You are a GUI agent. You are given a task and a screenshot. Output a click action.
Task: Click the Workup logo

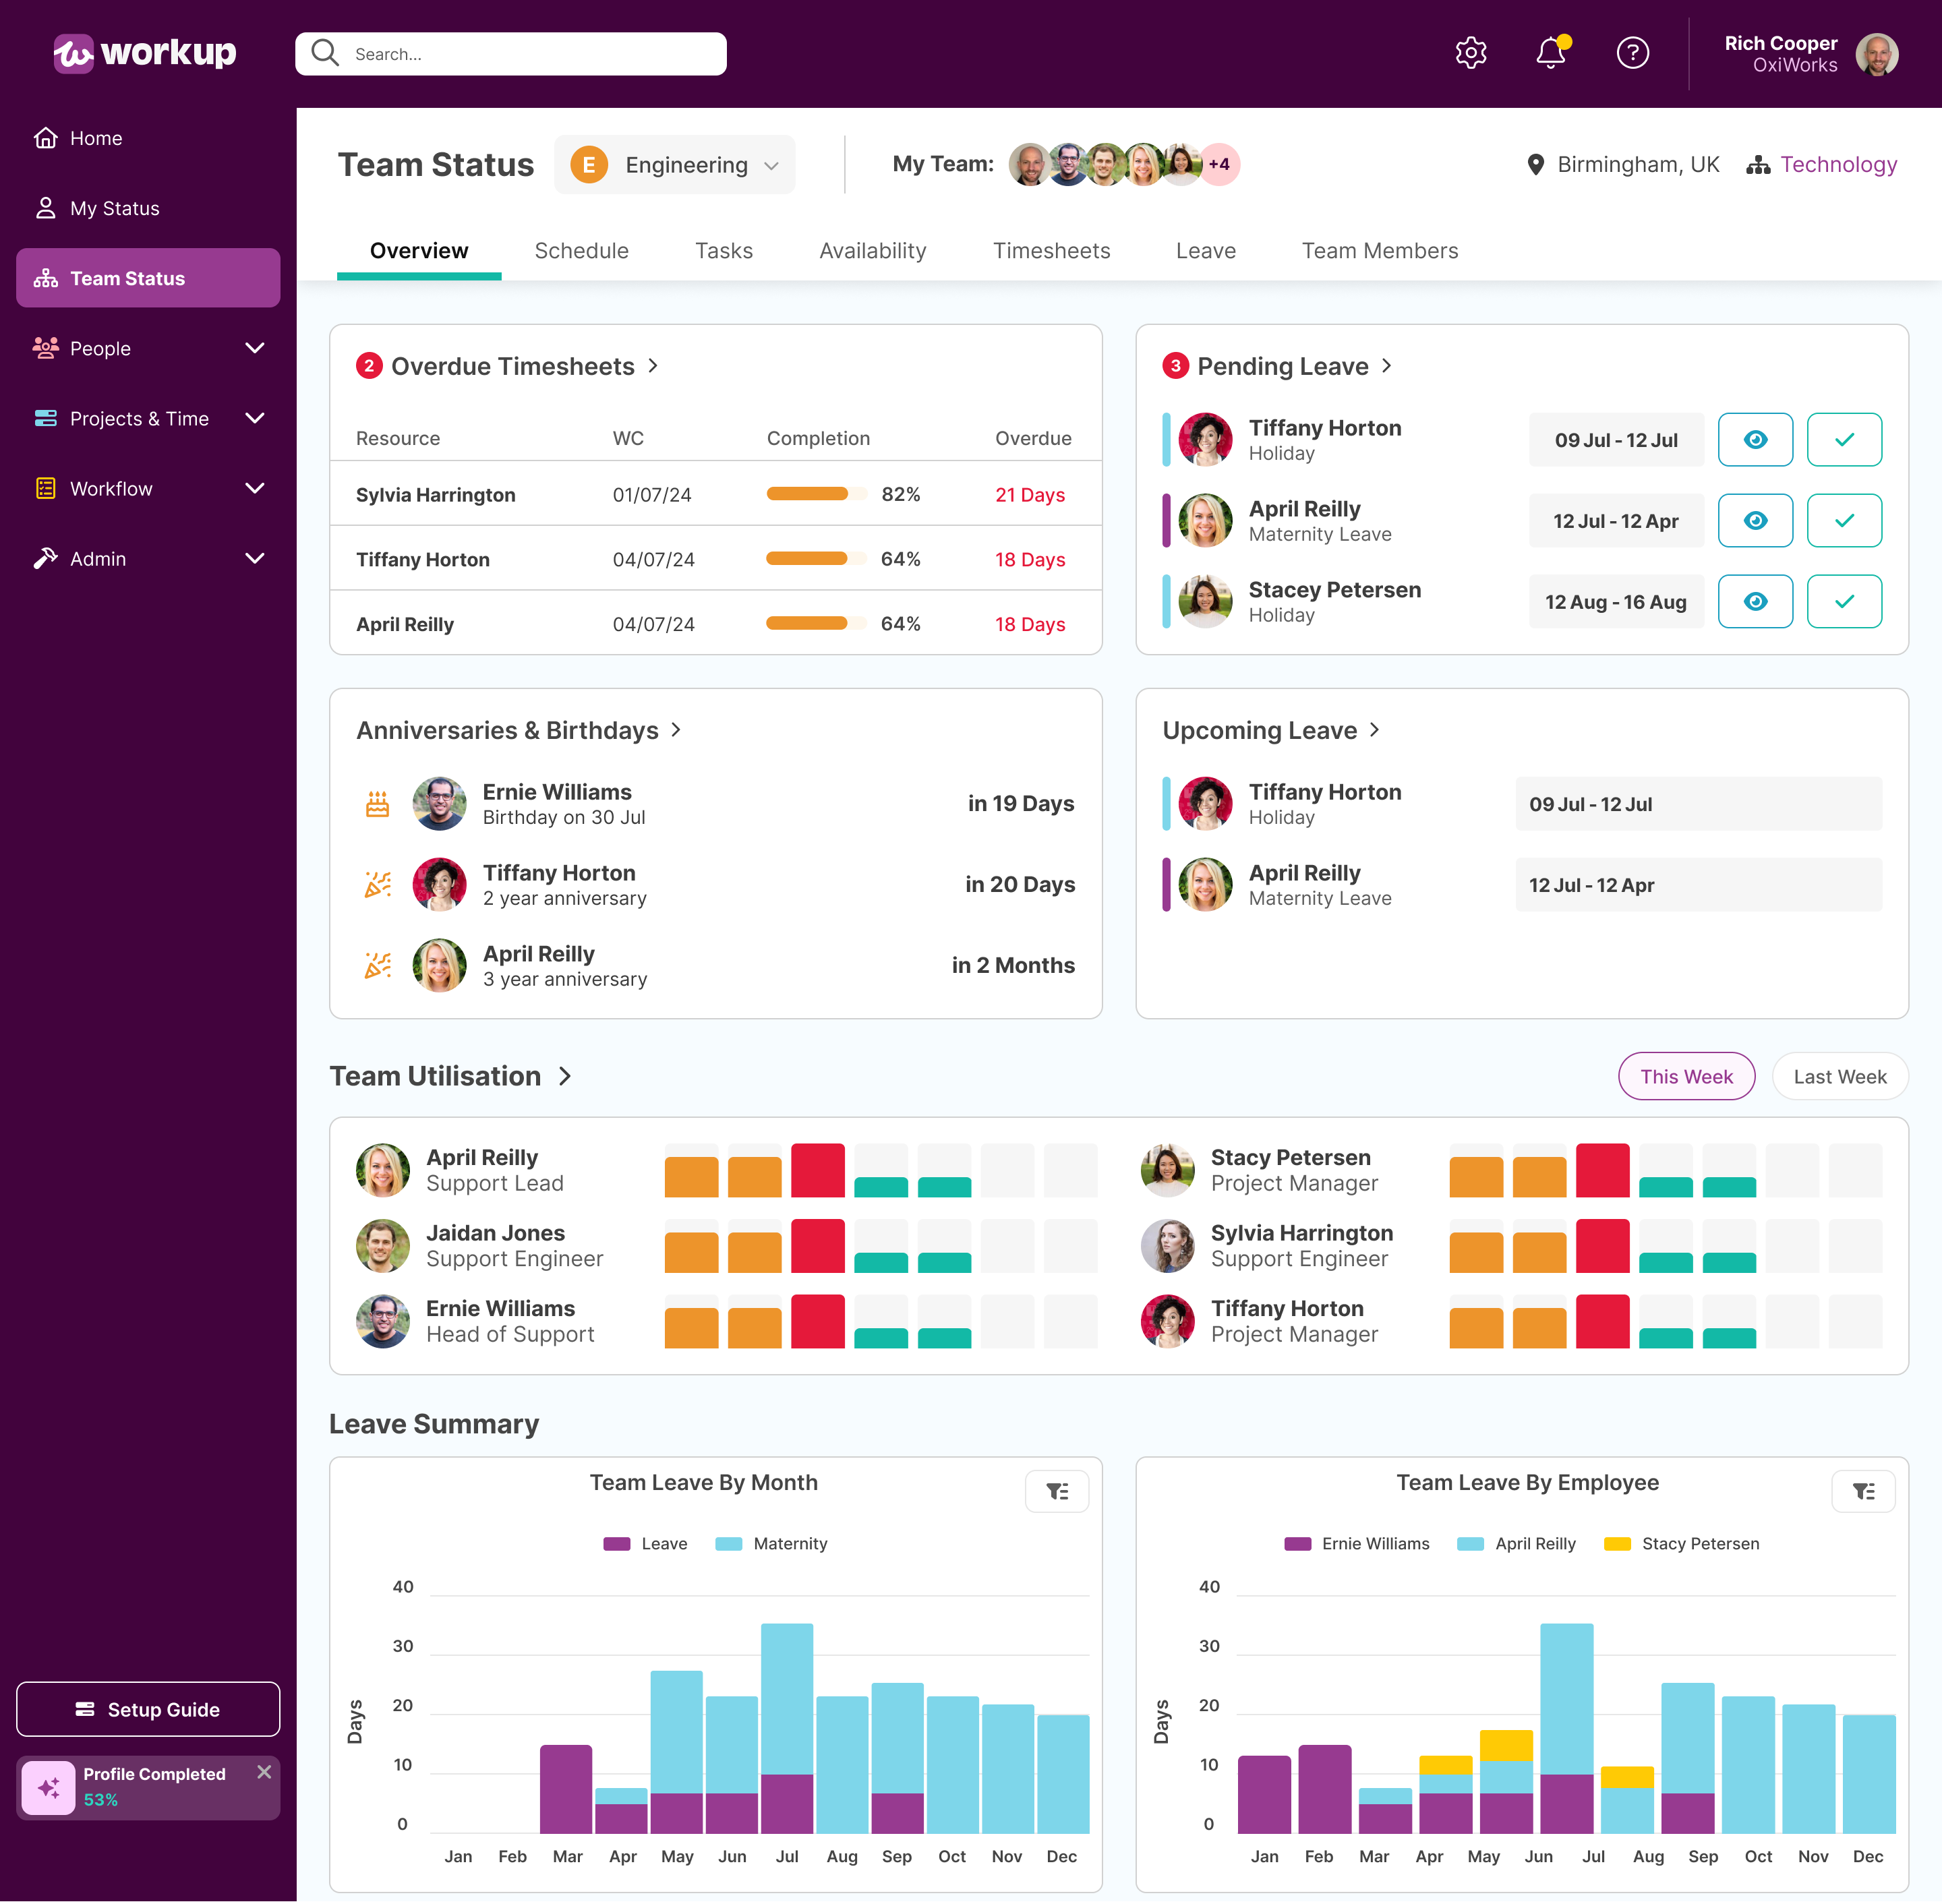(144, 53)
